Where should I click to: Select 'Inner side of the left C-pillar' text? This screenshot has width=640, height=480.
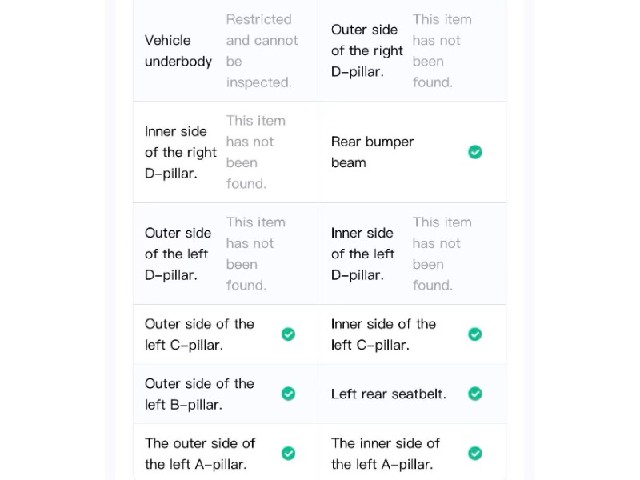click(x=383, y=334)
